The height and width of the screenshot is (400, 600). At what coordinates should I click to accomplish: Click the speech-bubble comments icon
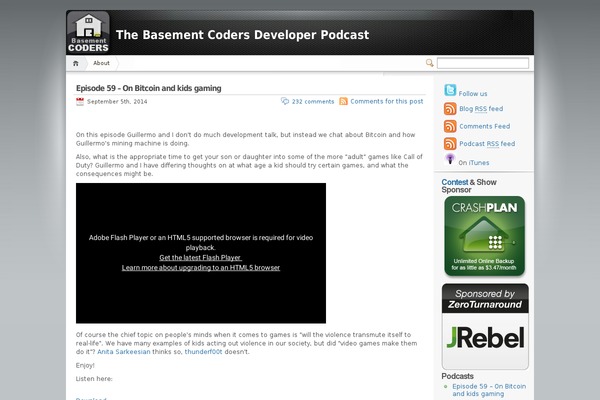coord(285,101)
